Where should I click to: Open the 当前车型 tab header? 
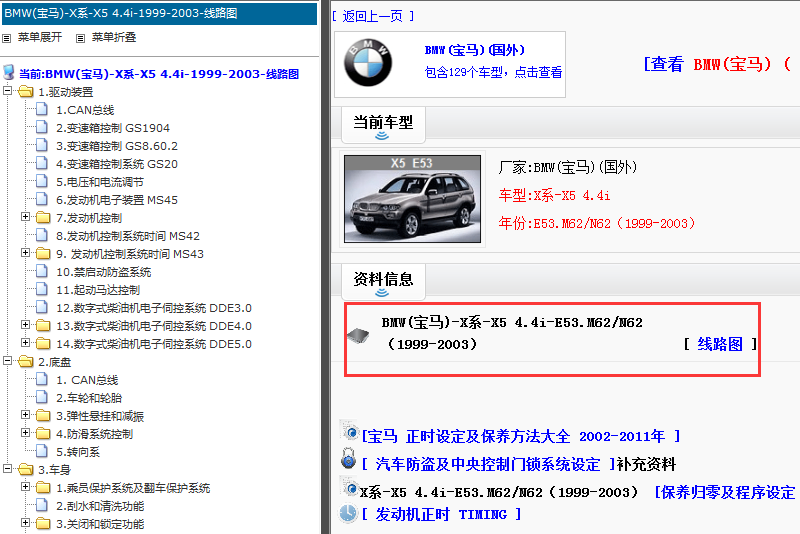click(x=383, y=125)
